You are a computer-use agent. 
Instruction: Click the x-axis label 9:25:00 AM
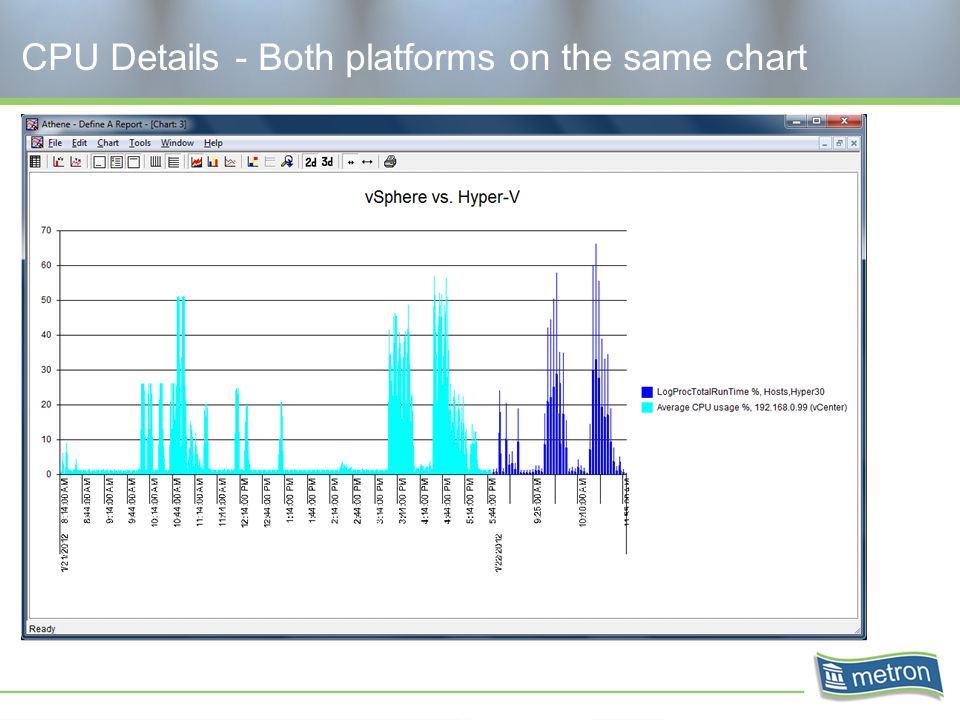(x=538, y=502)
